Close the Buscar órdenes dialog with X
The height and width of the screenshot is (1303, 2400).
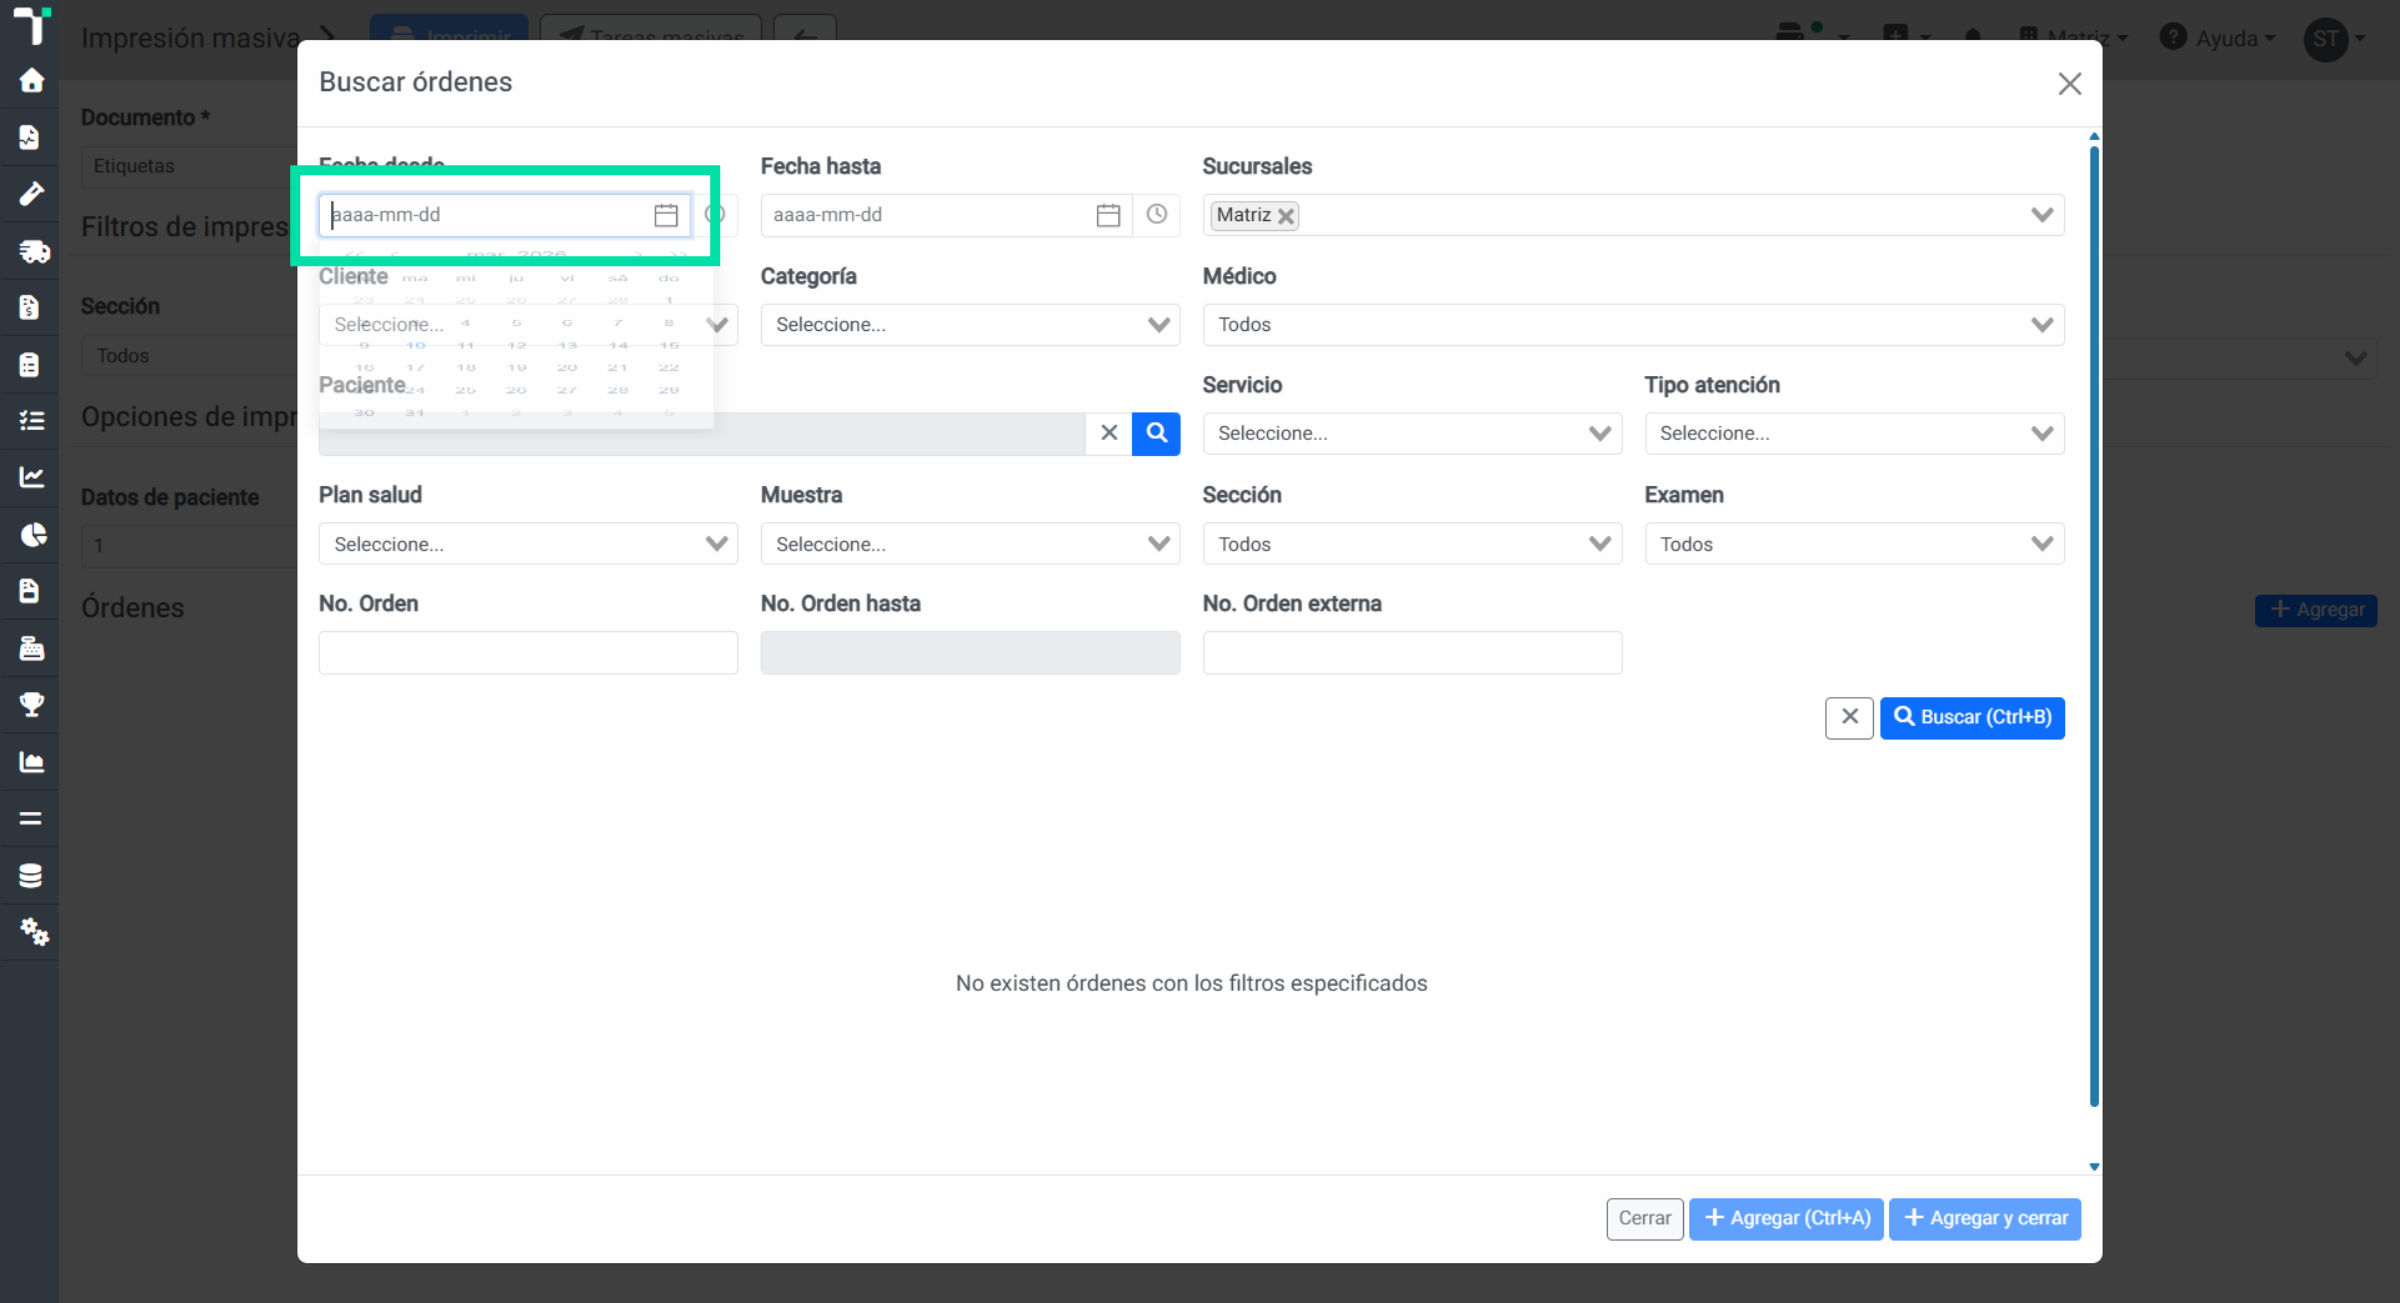click(x=2070, y=84)
